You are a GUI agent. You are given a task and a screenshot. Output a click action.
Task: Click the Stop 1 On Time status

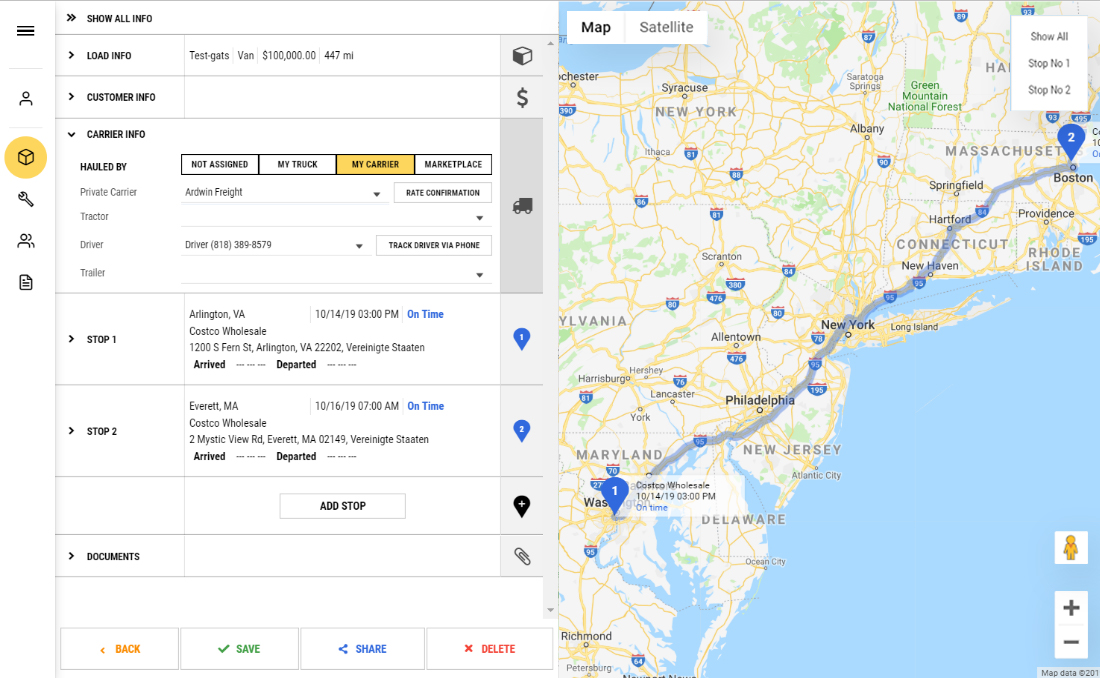425,314
